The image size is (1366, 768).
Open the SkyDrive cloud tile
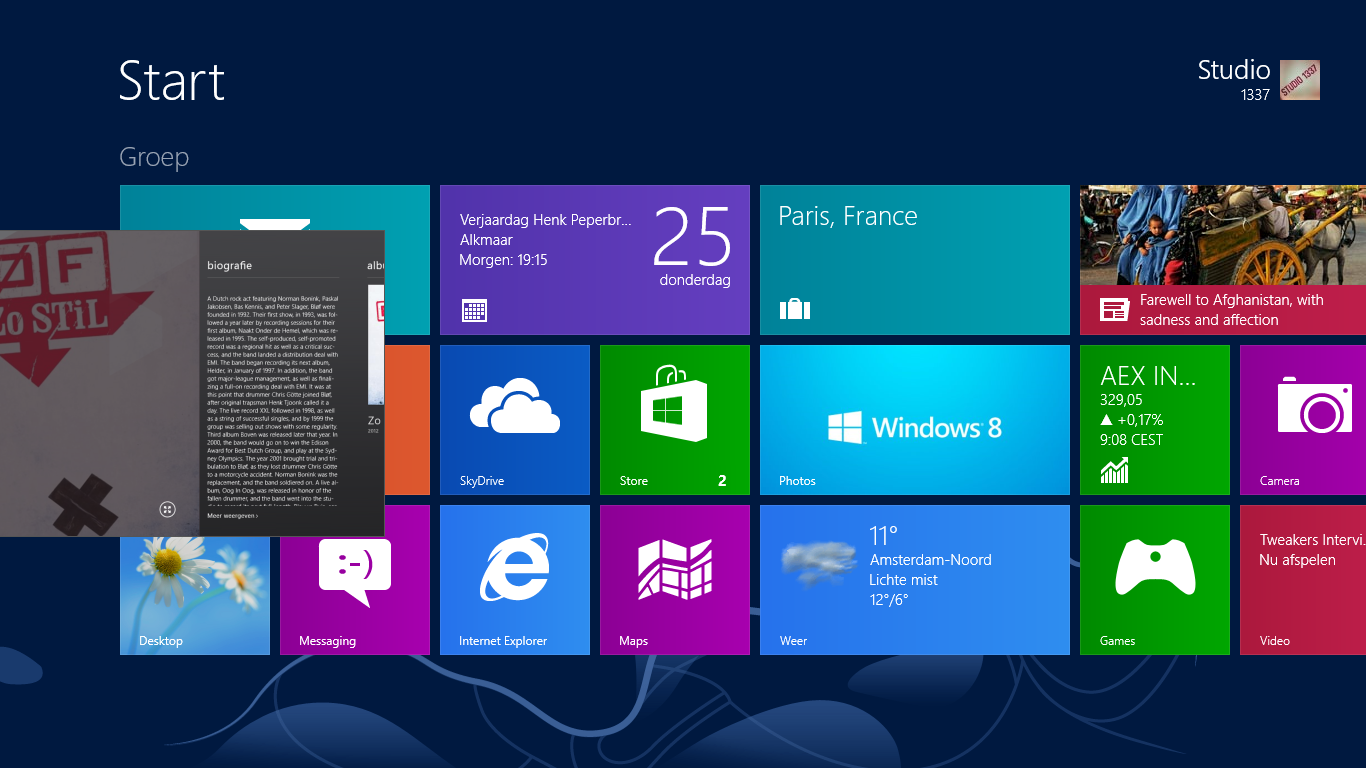tap(515, 420)
